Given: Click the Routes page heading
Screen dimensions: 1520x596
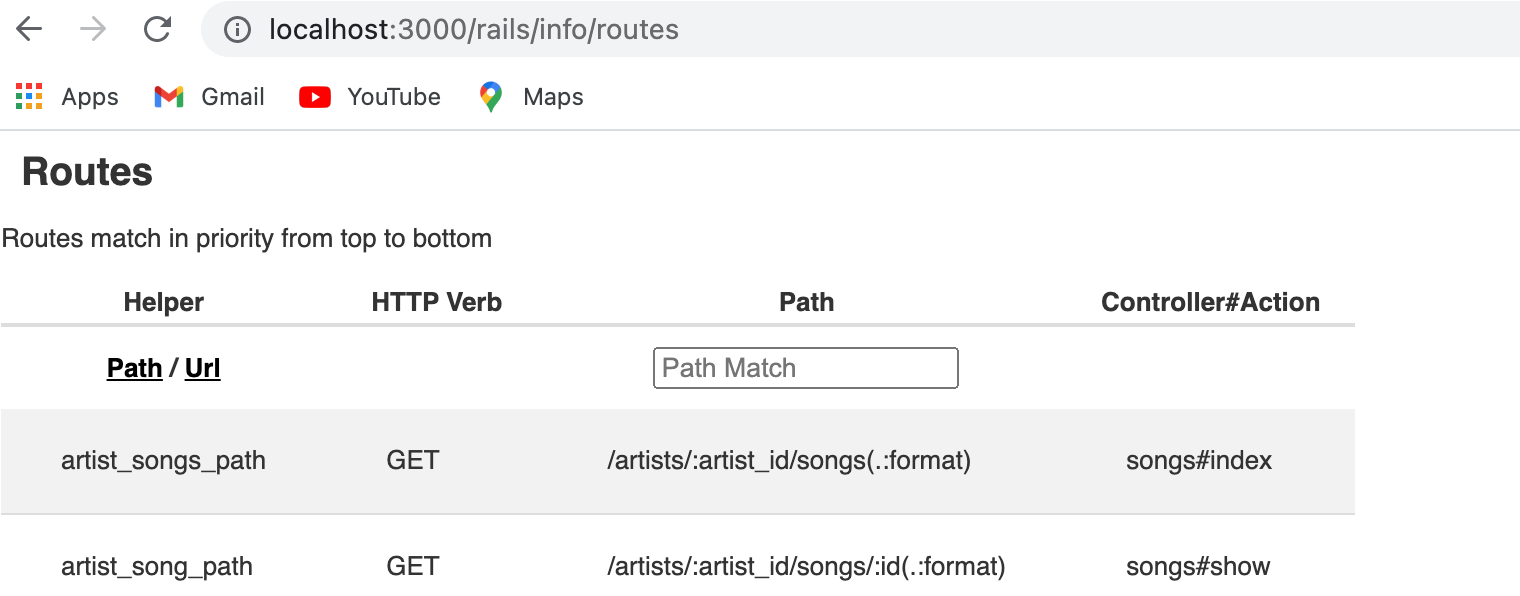Looking at the screenshot, I should [x=87, y=171].
